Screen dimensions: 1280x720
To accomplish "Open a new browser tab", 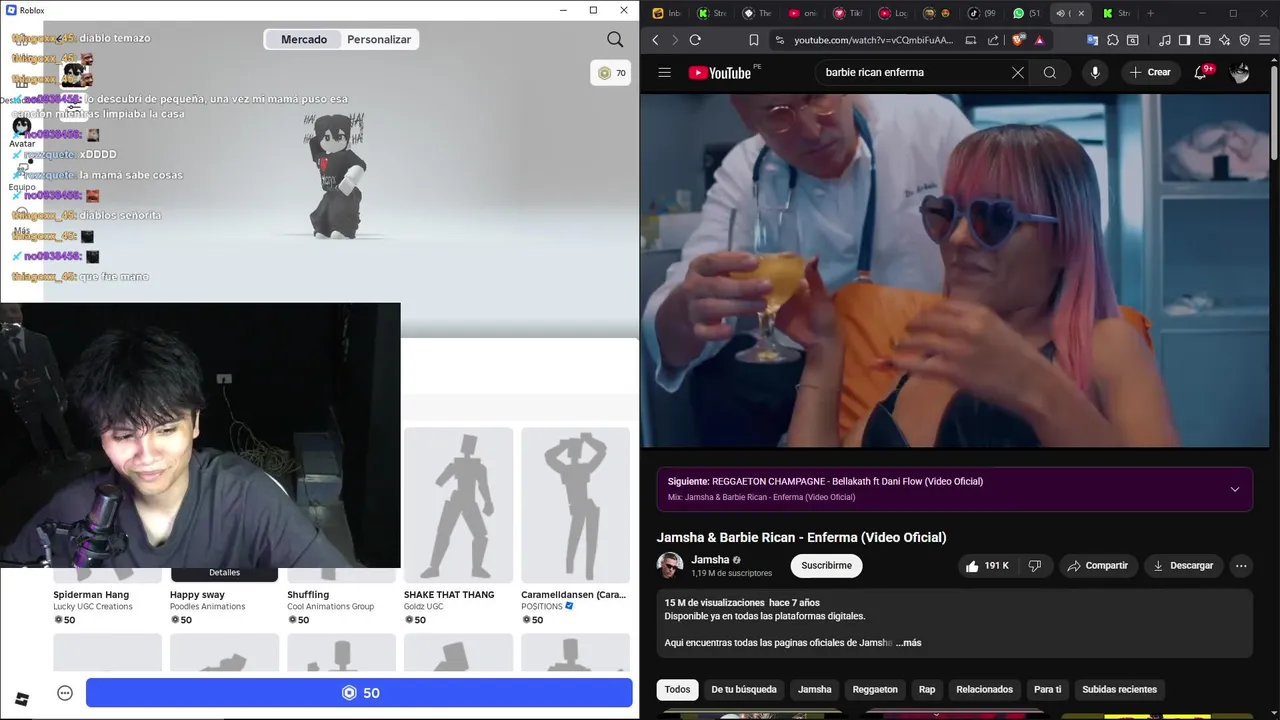I will point(1150,13).
